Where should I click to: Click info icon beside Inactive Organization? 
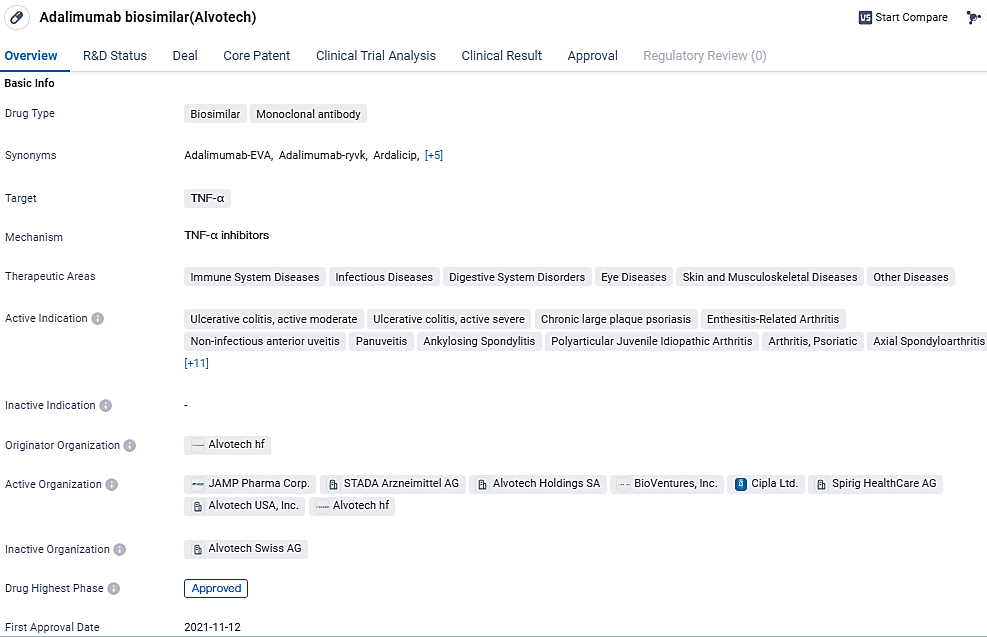[x=120, y=550]
